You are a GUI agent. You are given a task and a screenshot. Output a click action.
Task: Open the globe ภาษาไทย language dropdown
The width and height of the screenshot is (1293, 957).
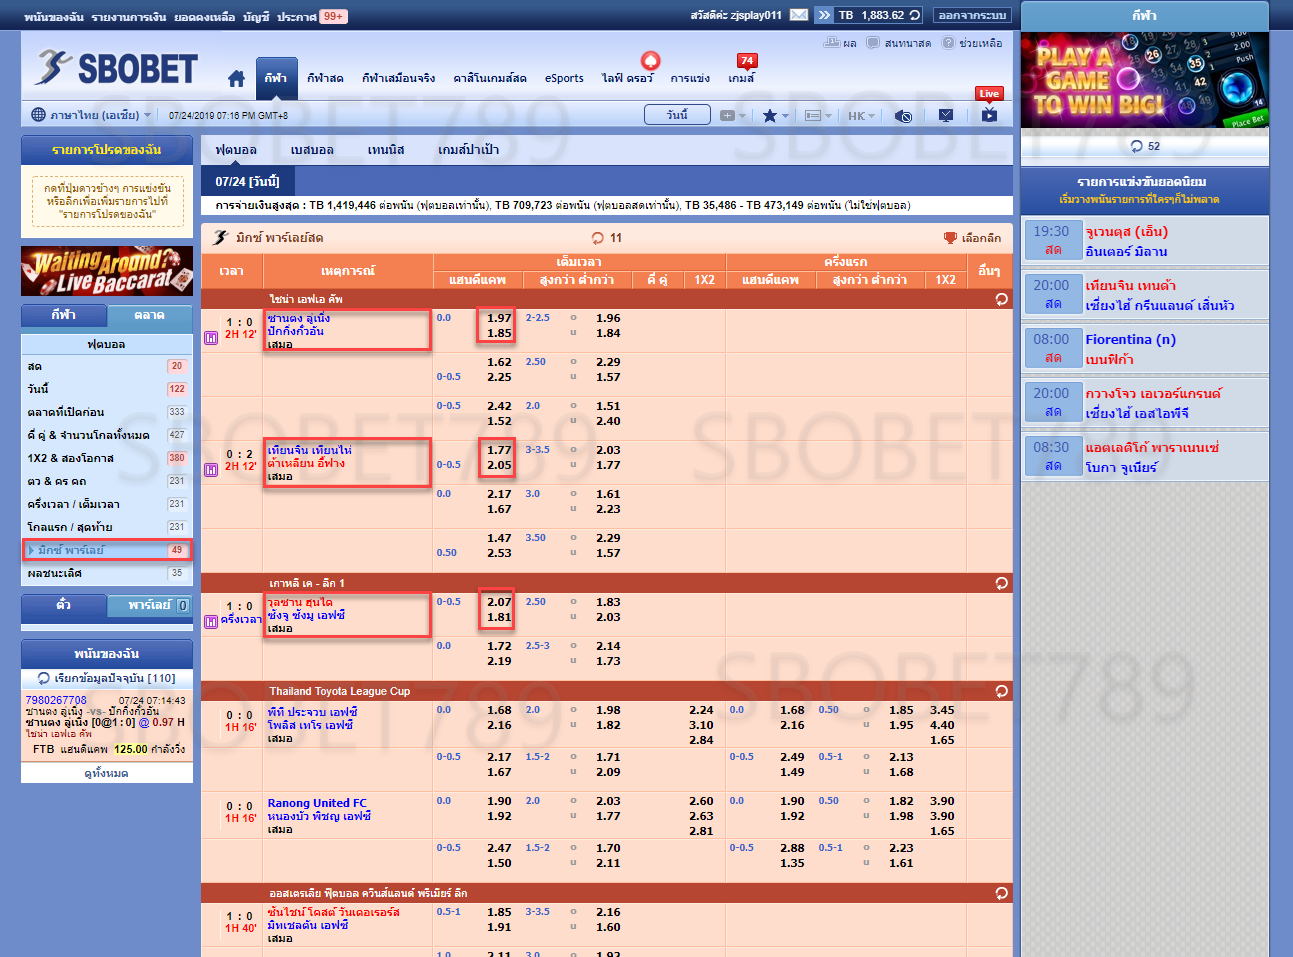(x=90, y=115)
